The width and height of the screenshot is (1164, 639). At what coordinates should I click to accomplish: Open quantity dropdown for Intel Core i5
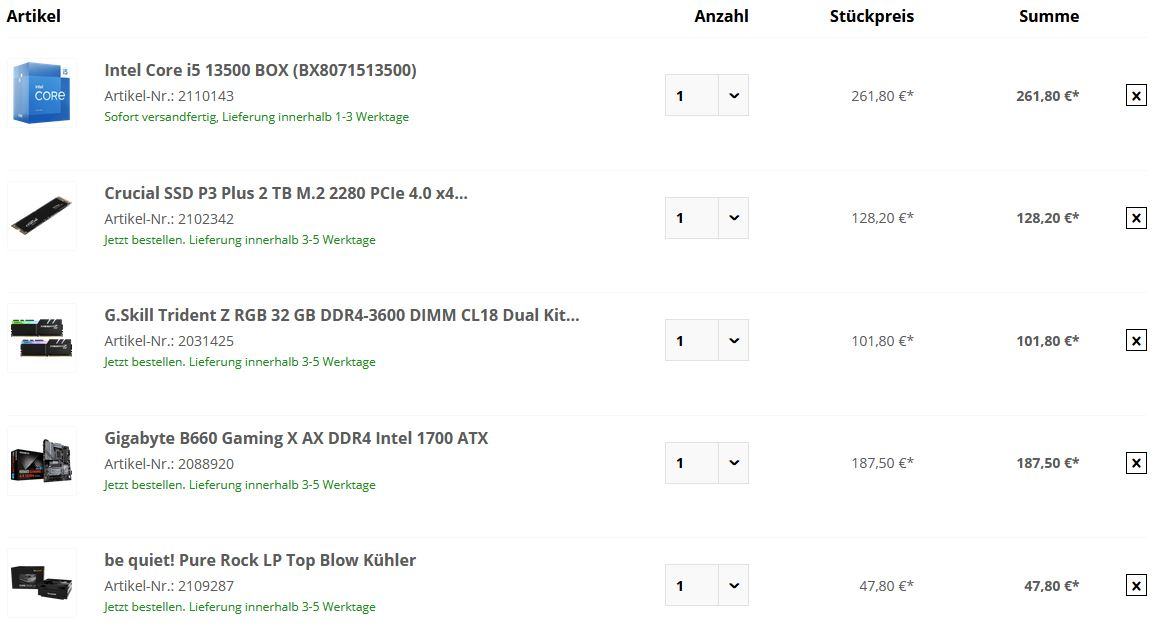[x=733, y=96]
